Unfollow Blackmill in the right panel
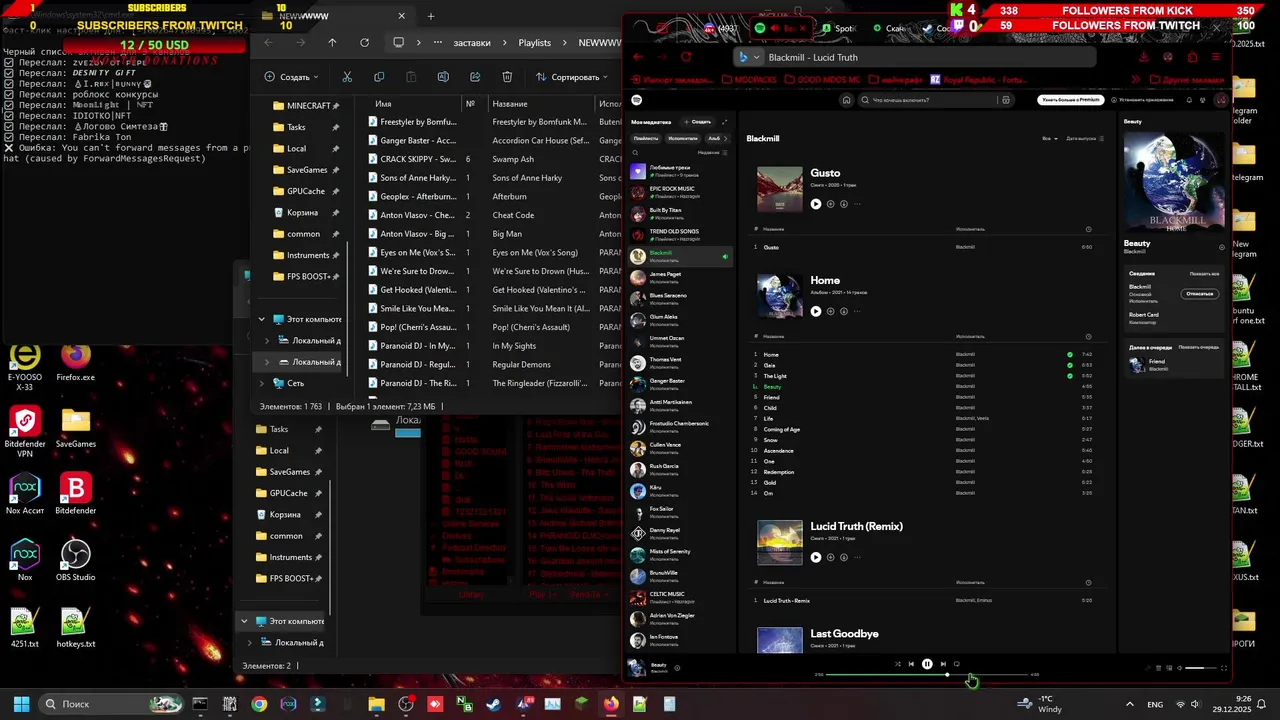The height and width of the screenshot is (720, 1280). coord(1199,294)
